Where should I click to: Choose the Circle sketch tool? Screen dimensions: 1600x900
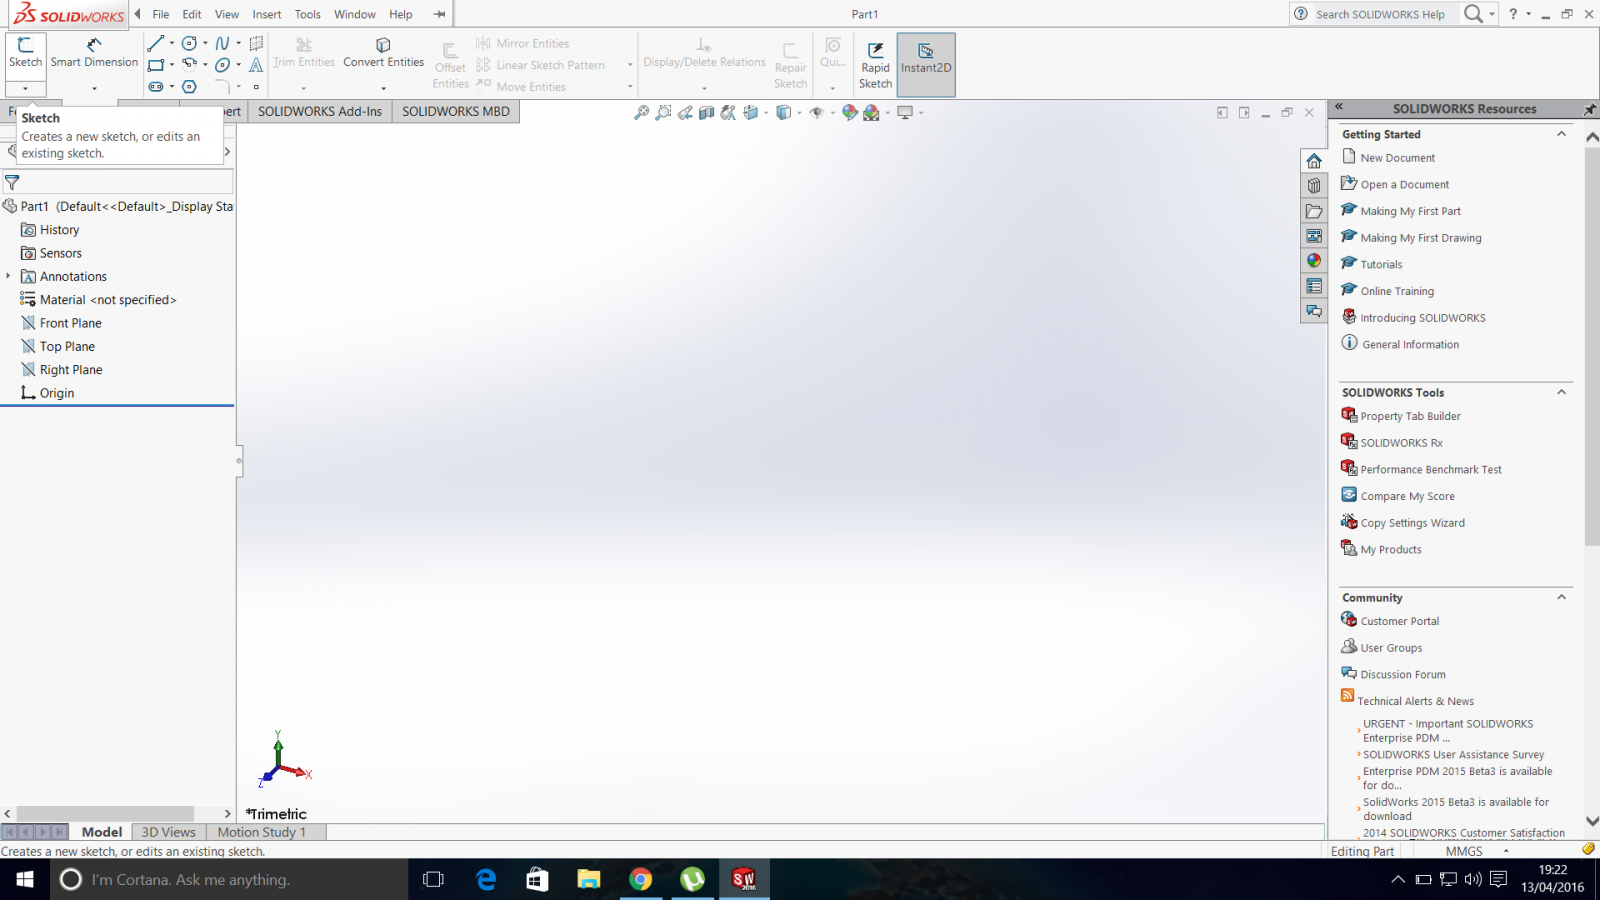(x=189, y=43)
